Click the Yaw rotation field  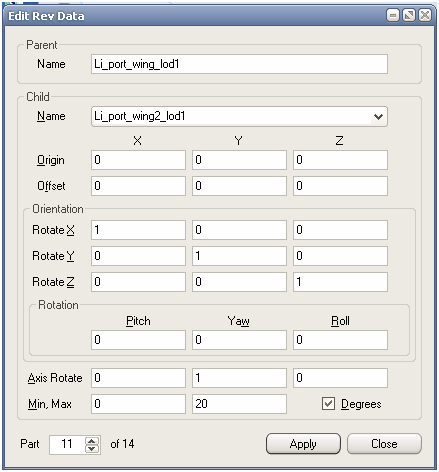point(239,340)
